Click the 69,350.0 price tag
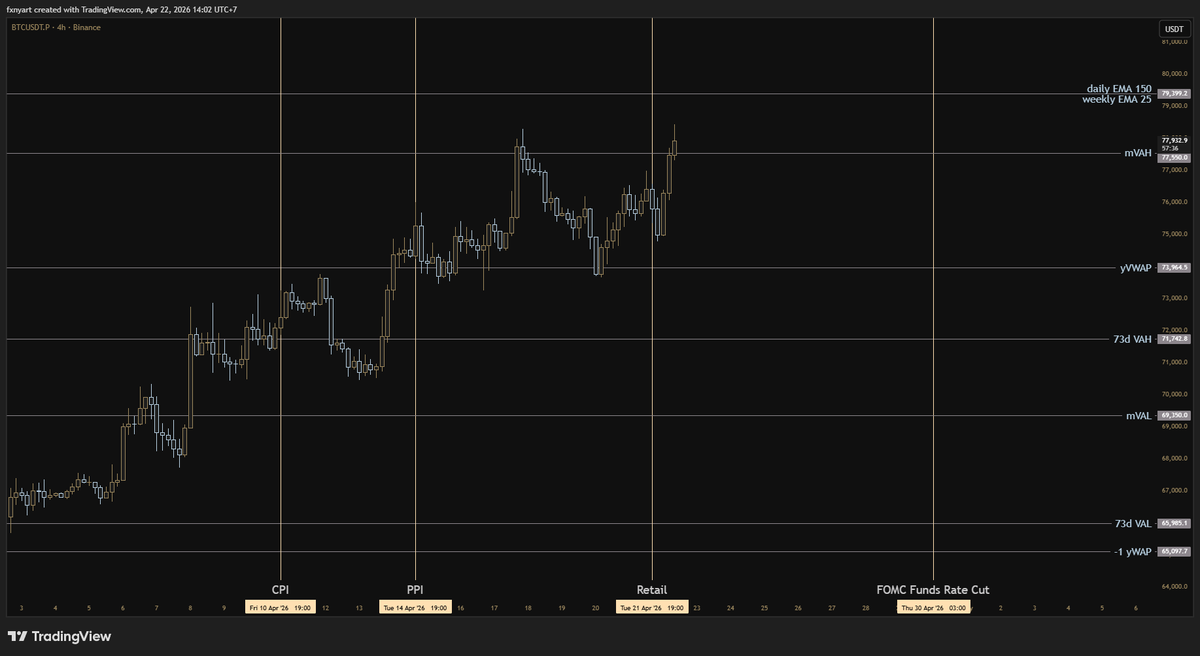The image size is (1200, 656). pos(1174,415)
